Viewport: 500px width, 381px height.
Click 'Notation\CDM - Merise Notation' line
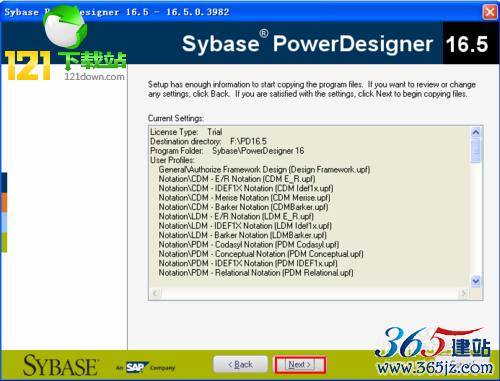point(244,197)
